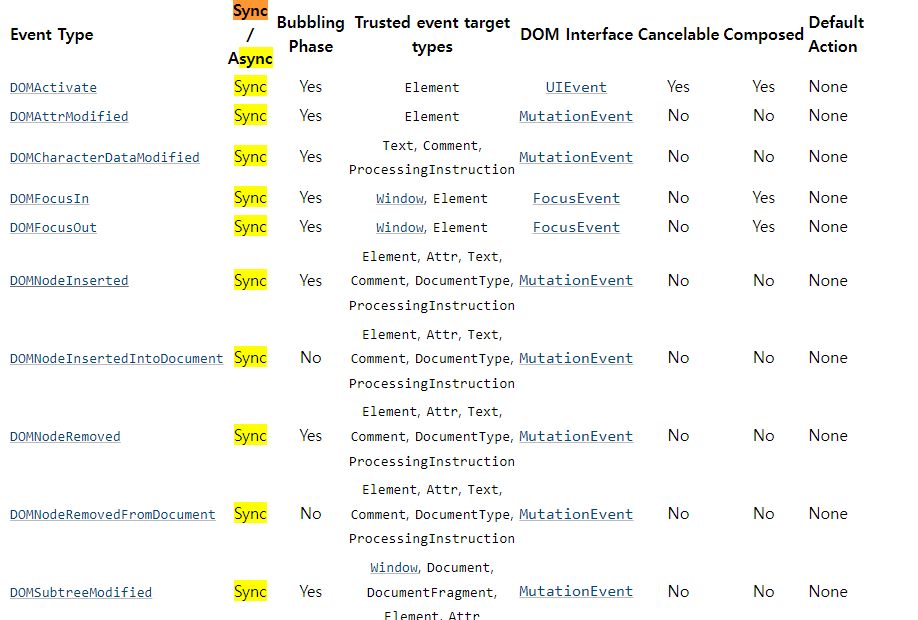Open MutationEvent link in DOMSubtreeModified row

point(576,591)
